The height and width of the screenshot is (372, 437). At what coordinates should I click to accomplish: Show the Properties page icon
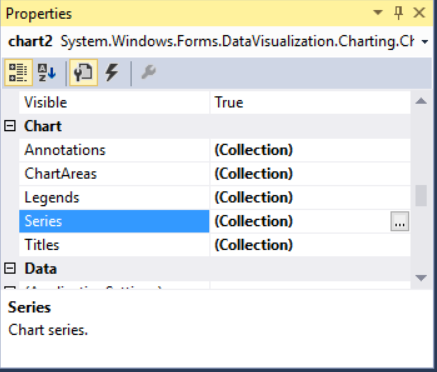(83, 72)
